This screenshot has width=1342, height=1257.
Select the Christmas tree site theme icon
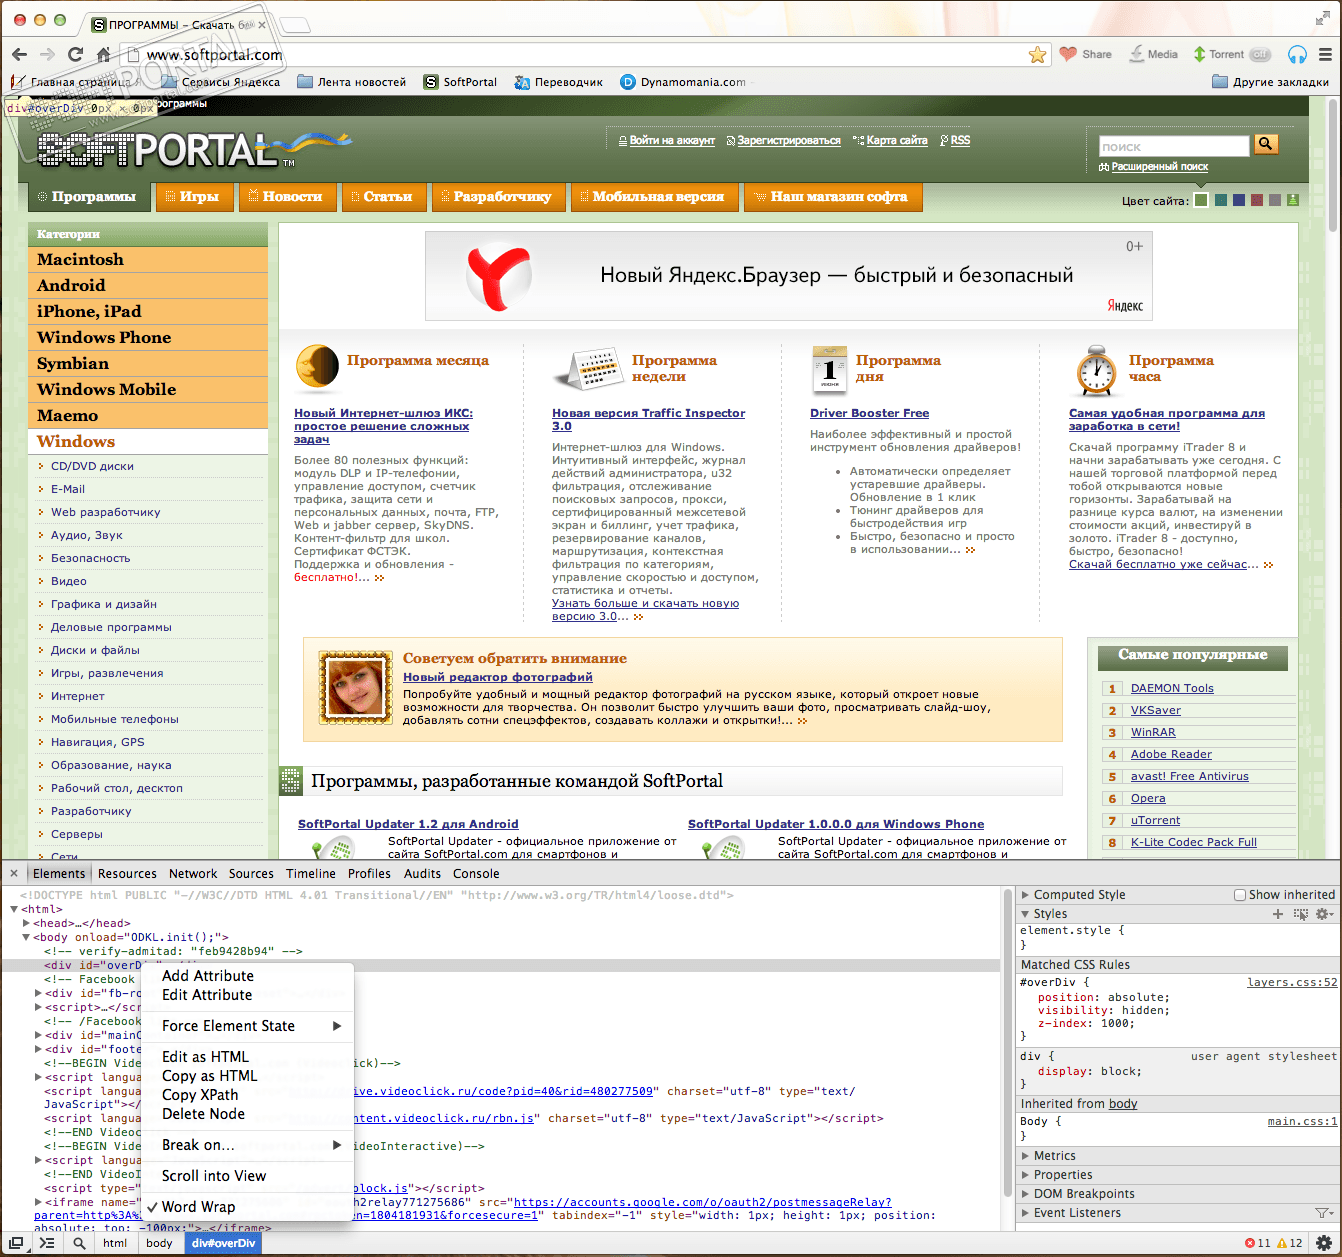[1292, 200]
